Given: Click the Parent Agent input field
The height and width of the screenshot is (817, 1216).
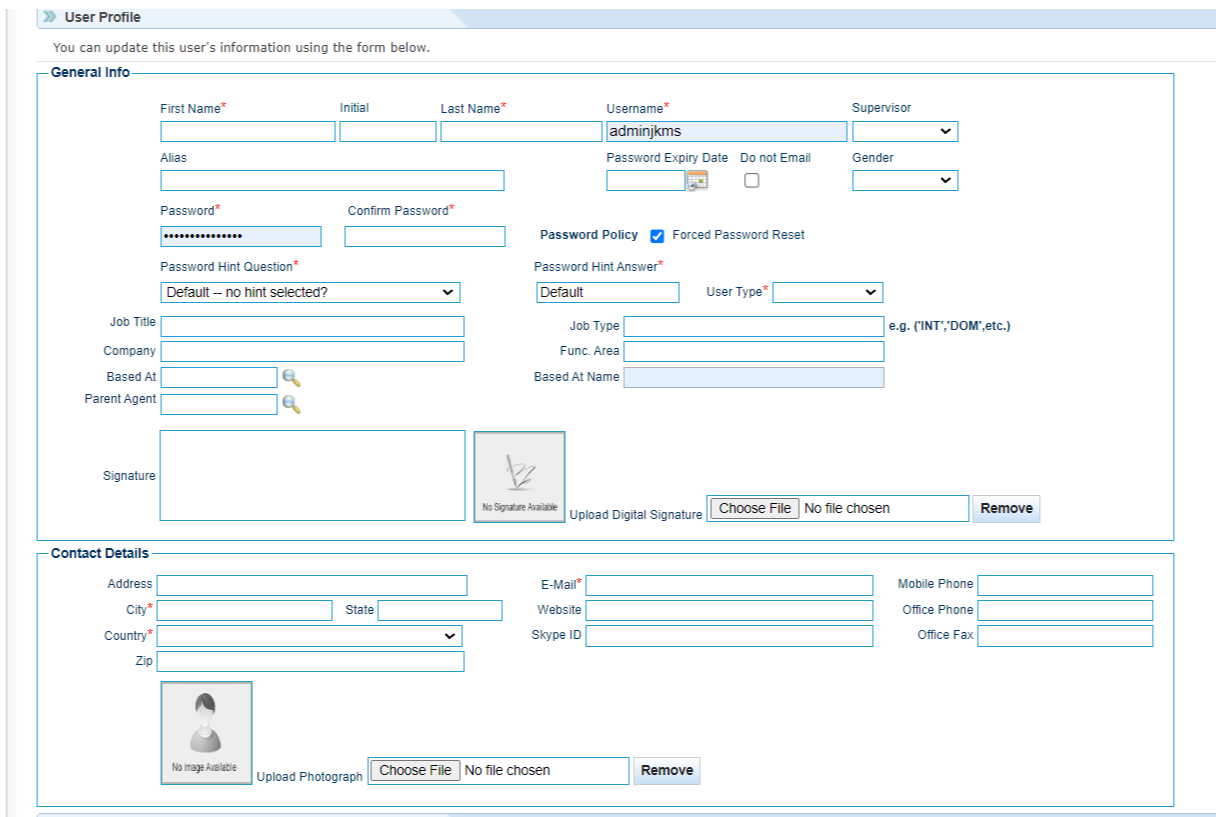Looking at the screenshot, I should 219,404.
